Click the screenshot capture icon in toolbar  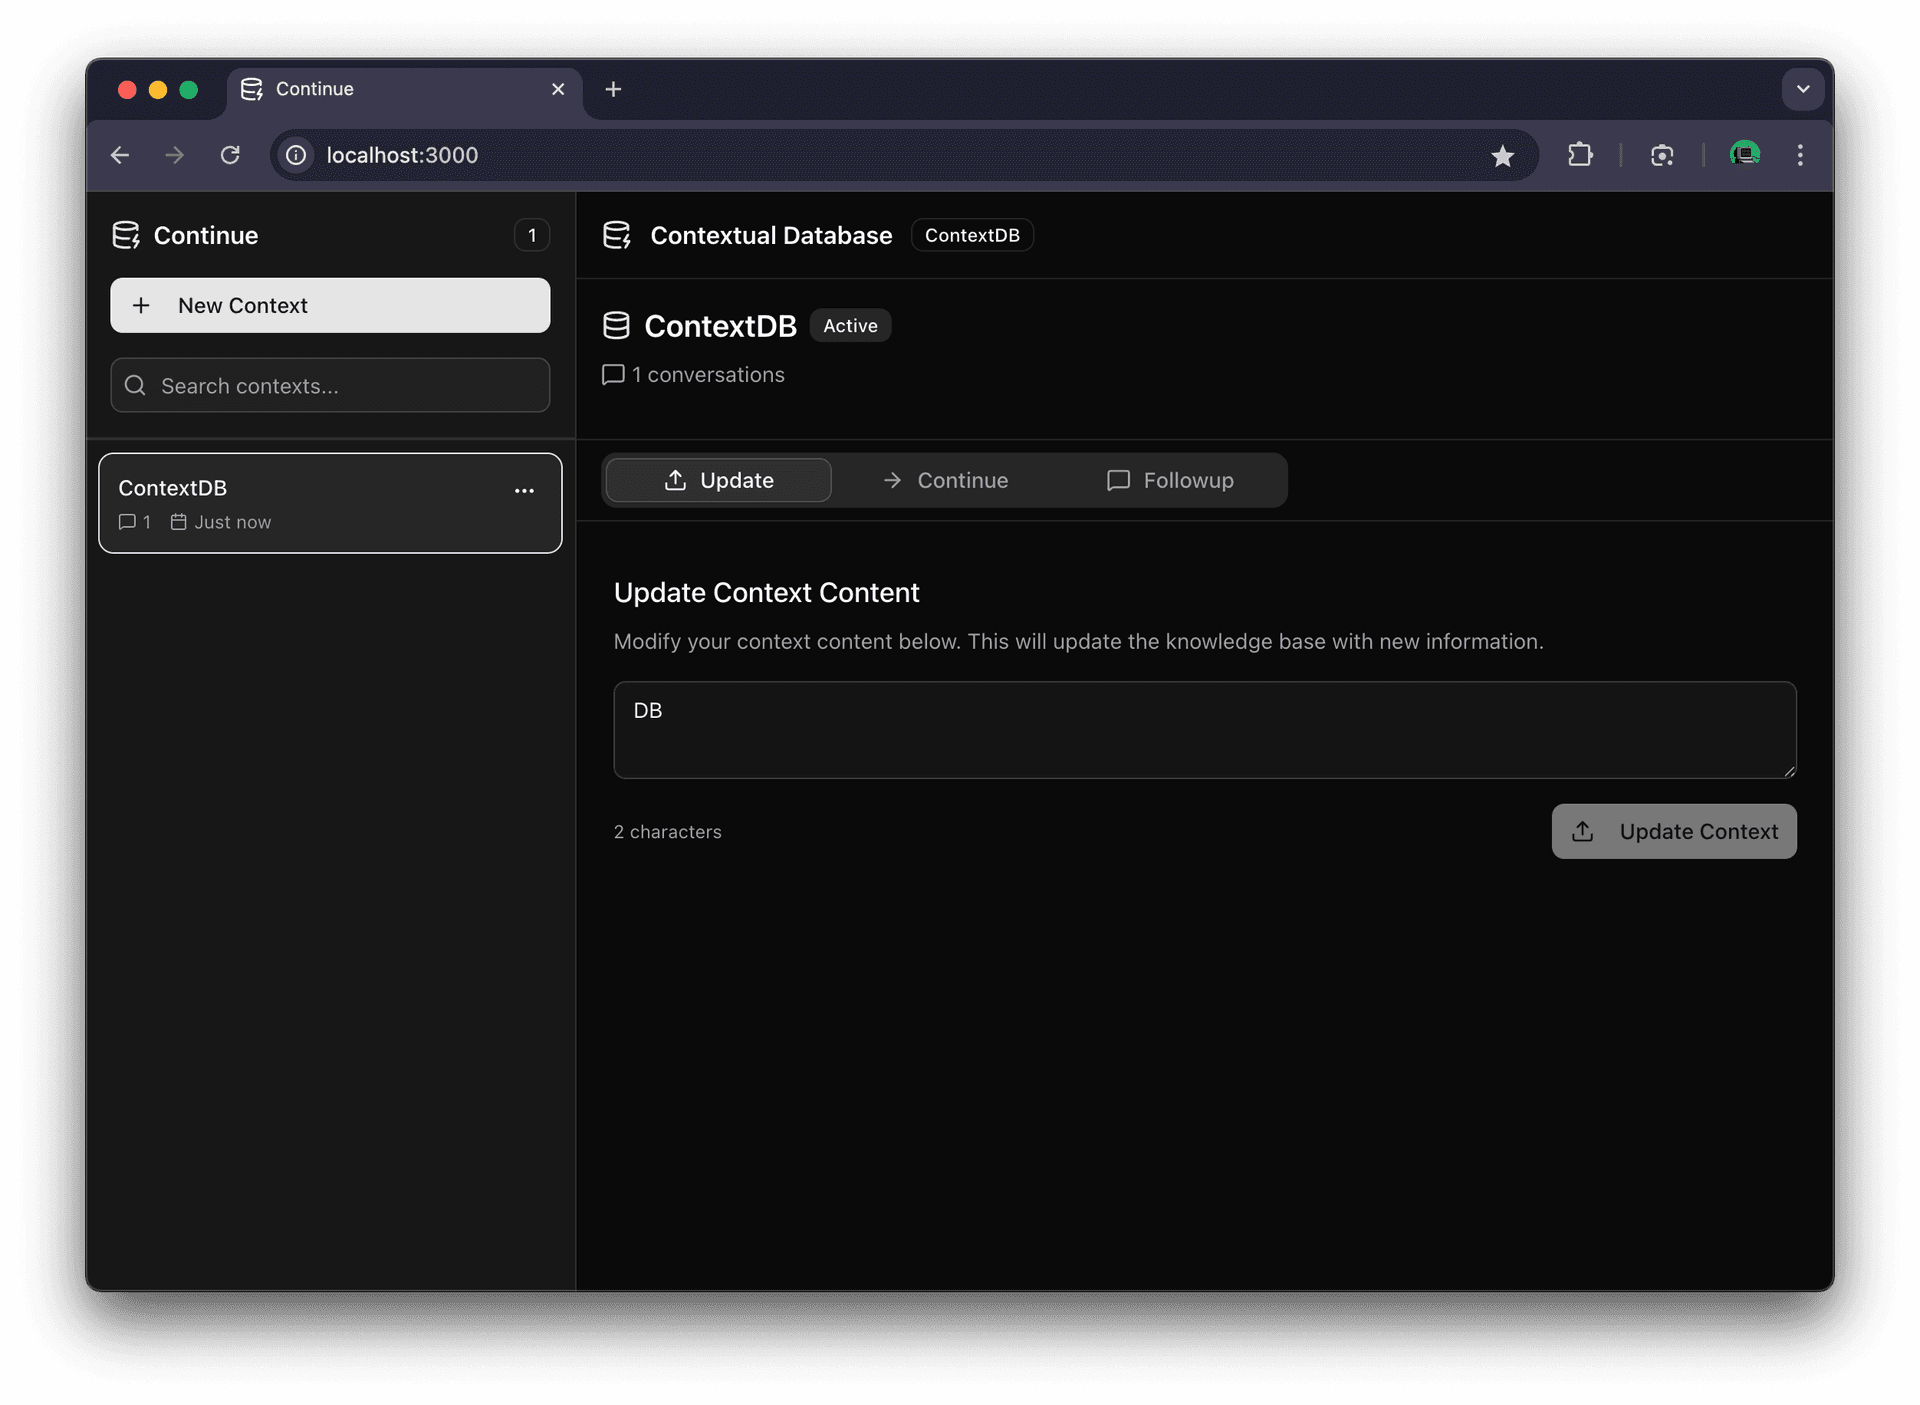click(x=1662, y=155)
